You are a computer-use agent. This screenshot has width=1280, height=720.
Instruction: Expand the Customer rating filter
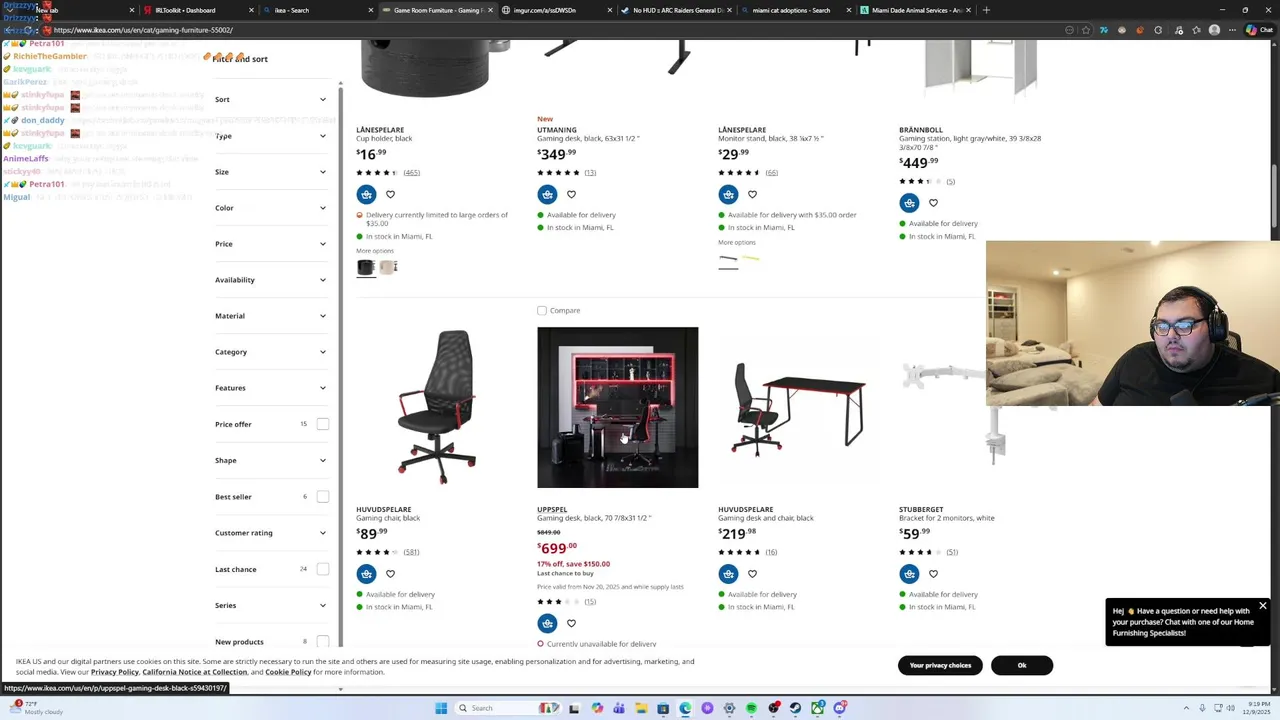pyautogui.click(x=271, y=533)
